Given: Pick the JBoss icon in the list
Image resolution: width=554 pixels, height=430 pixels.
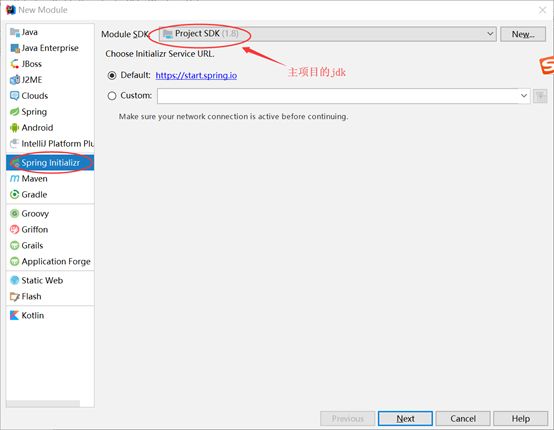Looking at the screenshot, I should (x=14, y=64).
